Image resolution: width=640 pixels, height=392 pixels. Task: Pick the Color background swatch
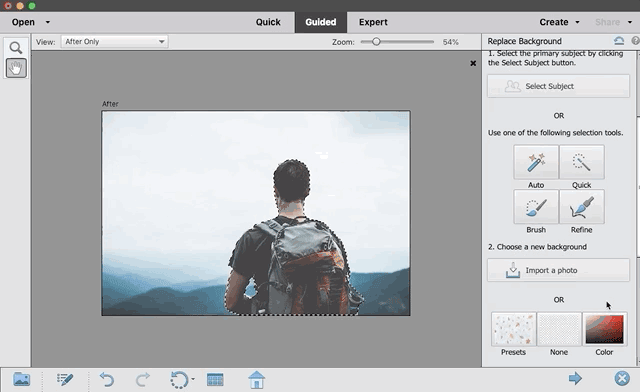point(604,330)
